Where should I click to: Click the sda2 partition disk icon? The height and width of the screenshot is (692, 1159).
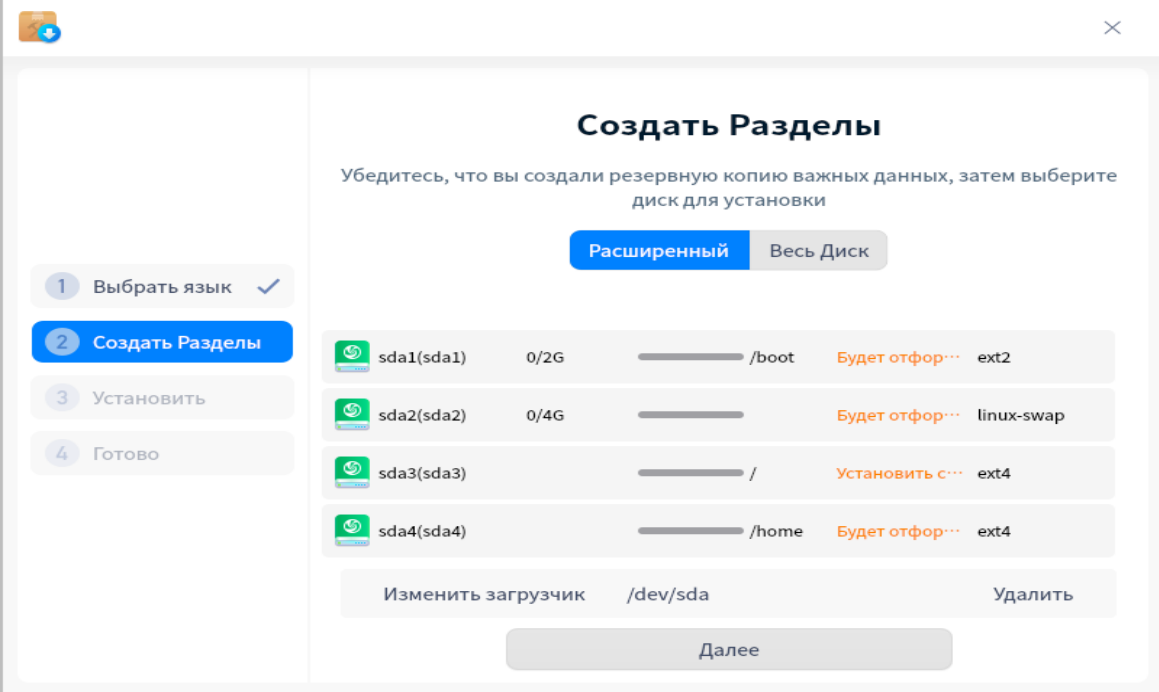(x=352, y=415)
